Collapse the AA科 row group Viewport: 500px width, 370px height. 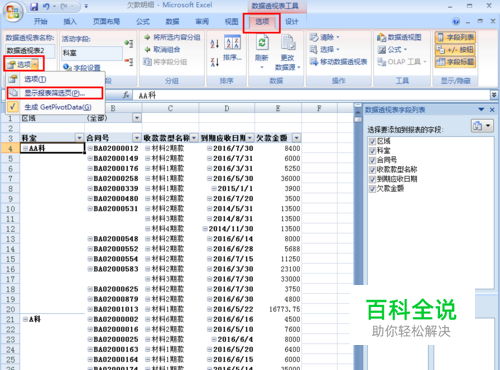tap(25, 148)
